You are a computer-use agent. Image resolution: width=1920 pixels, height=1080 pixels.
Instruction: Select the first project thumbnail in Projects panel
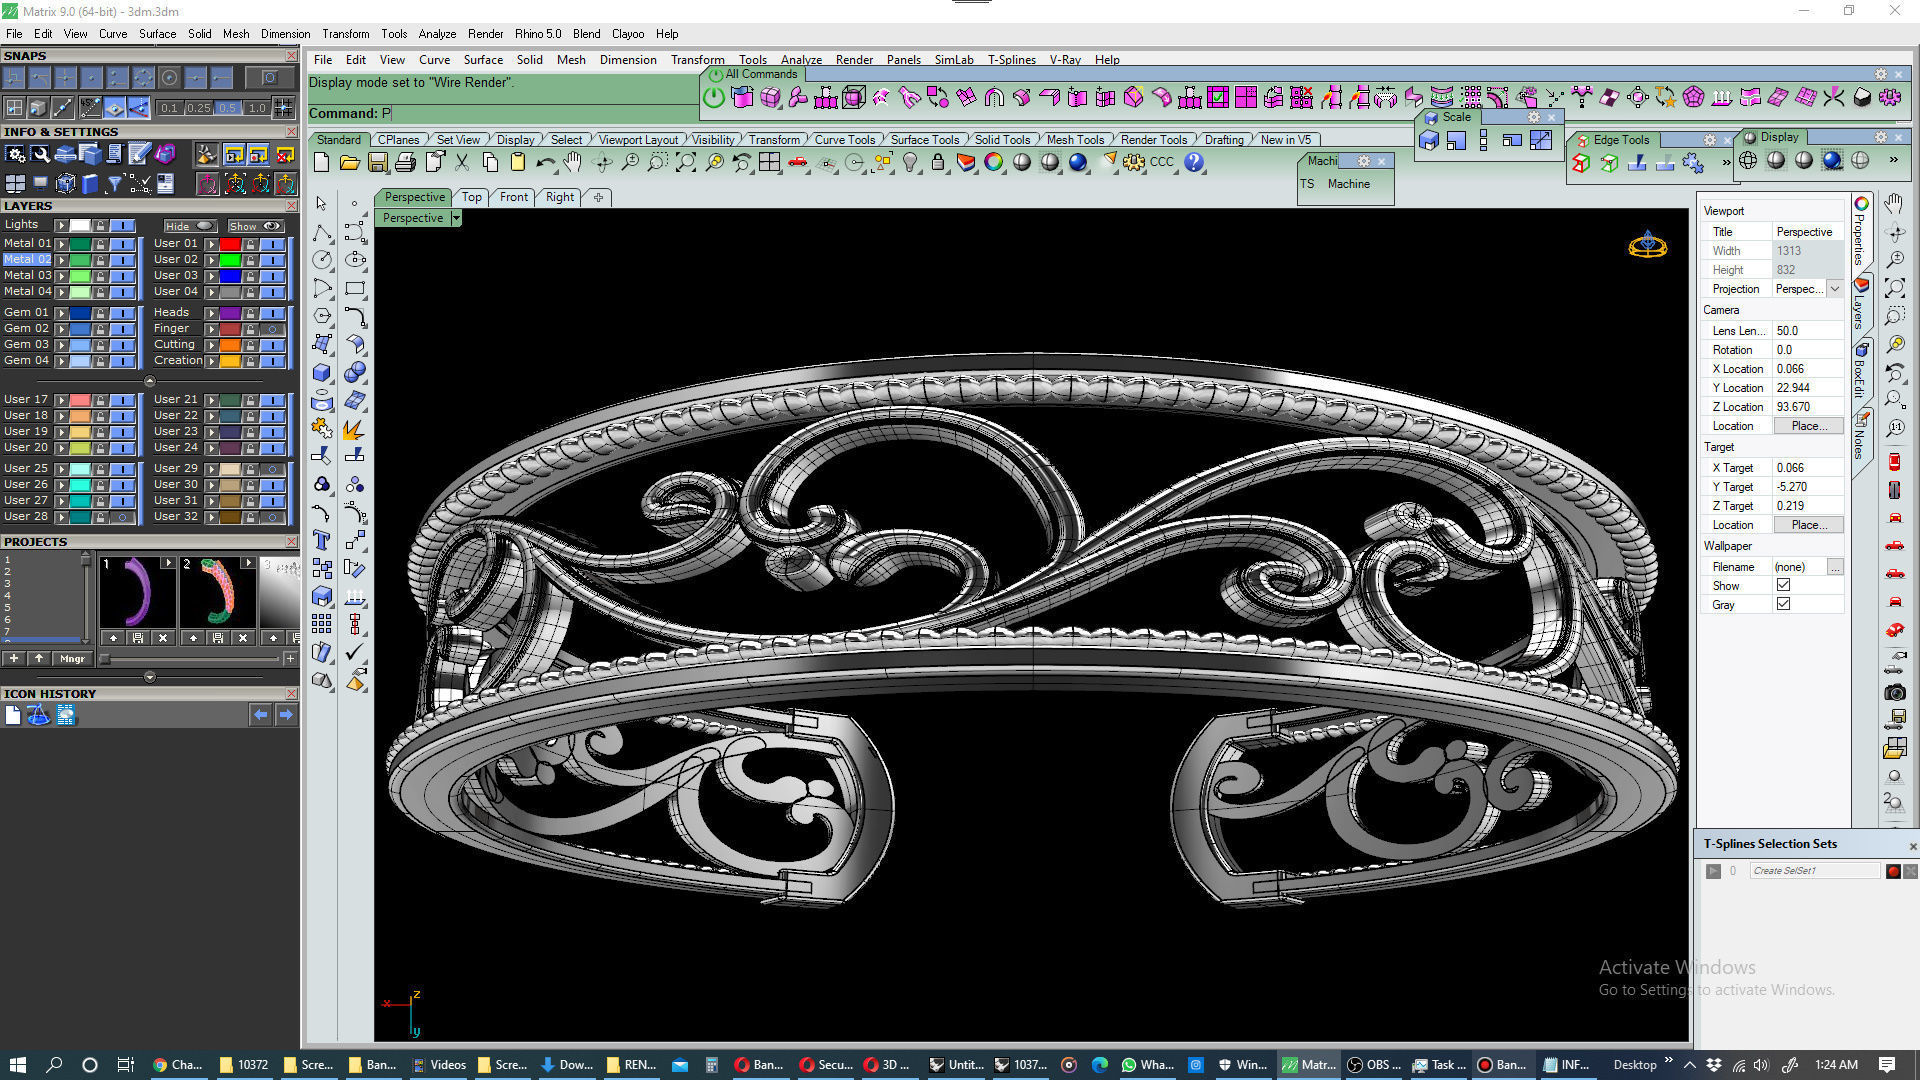click(135, 592)
